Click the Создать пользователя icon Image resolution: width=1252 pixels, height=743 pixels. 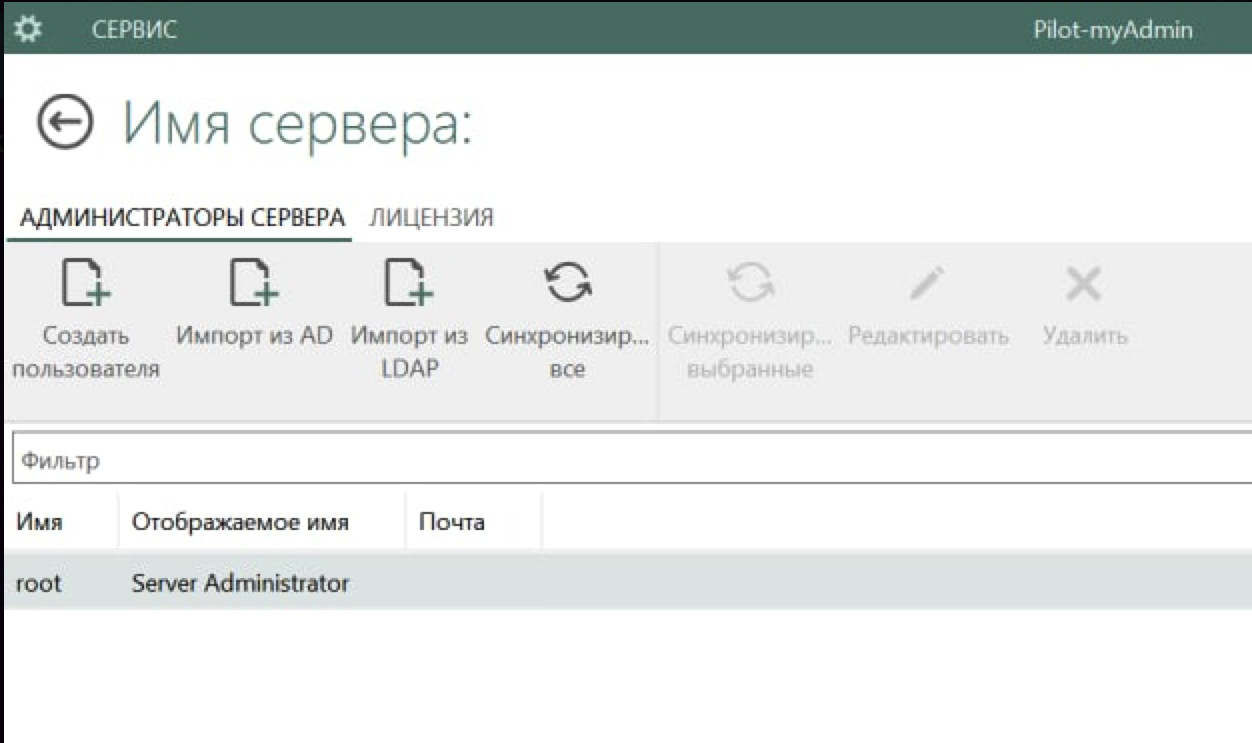[x=86, y=283]
